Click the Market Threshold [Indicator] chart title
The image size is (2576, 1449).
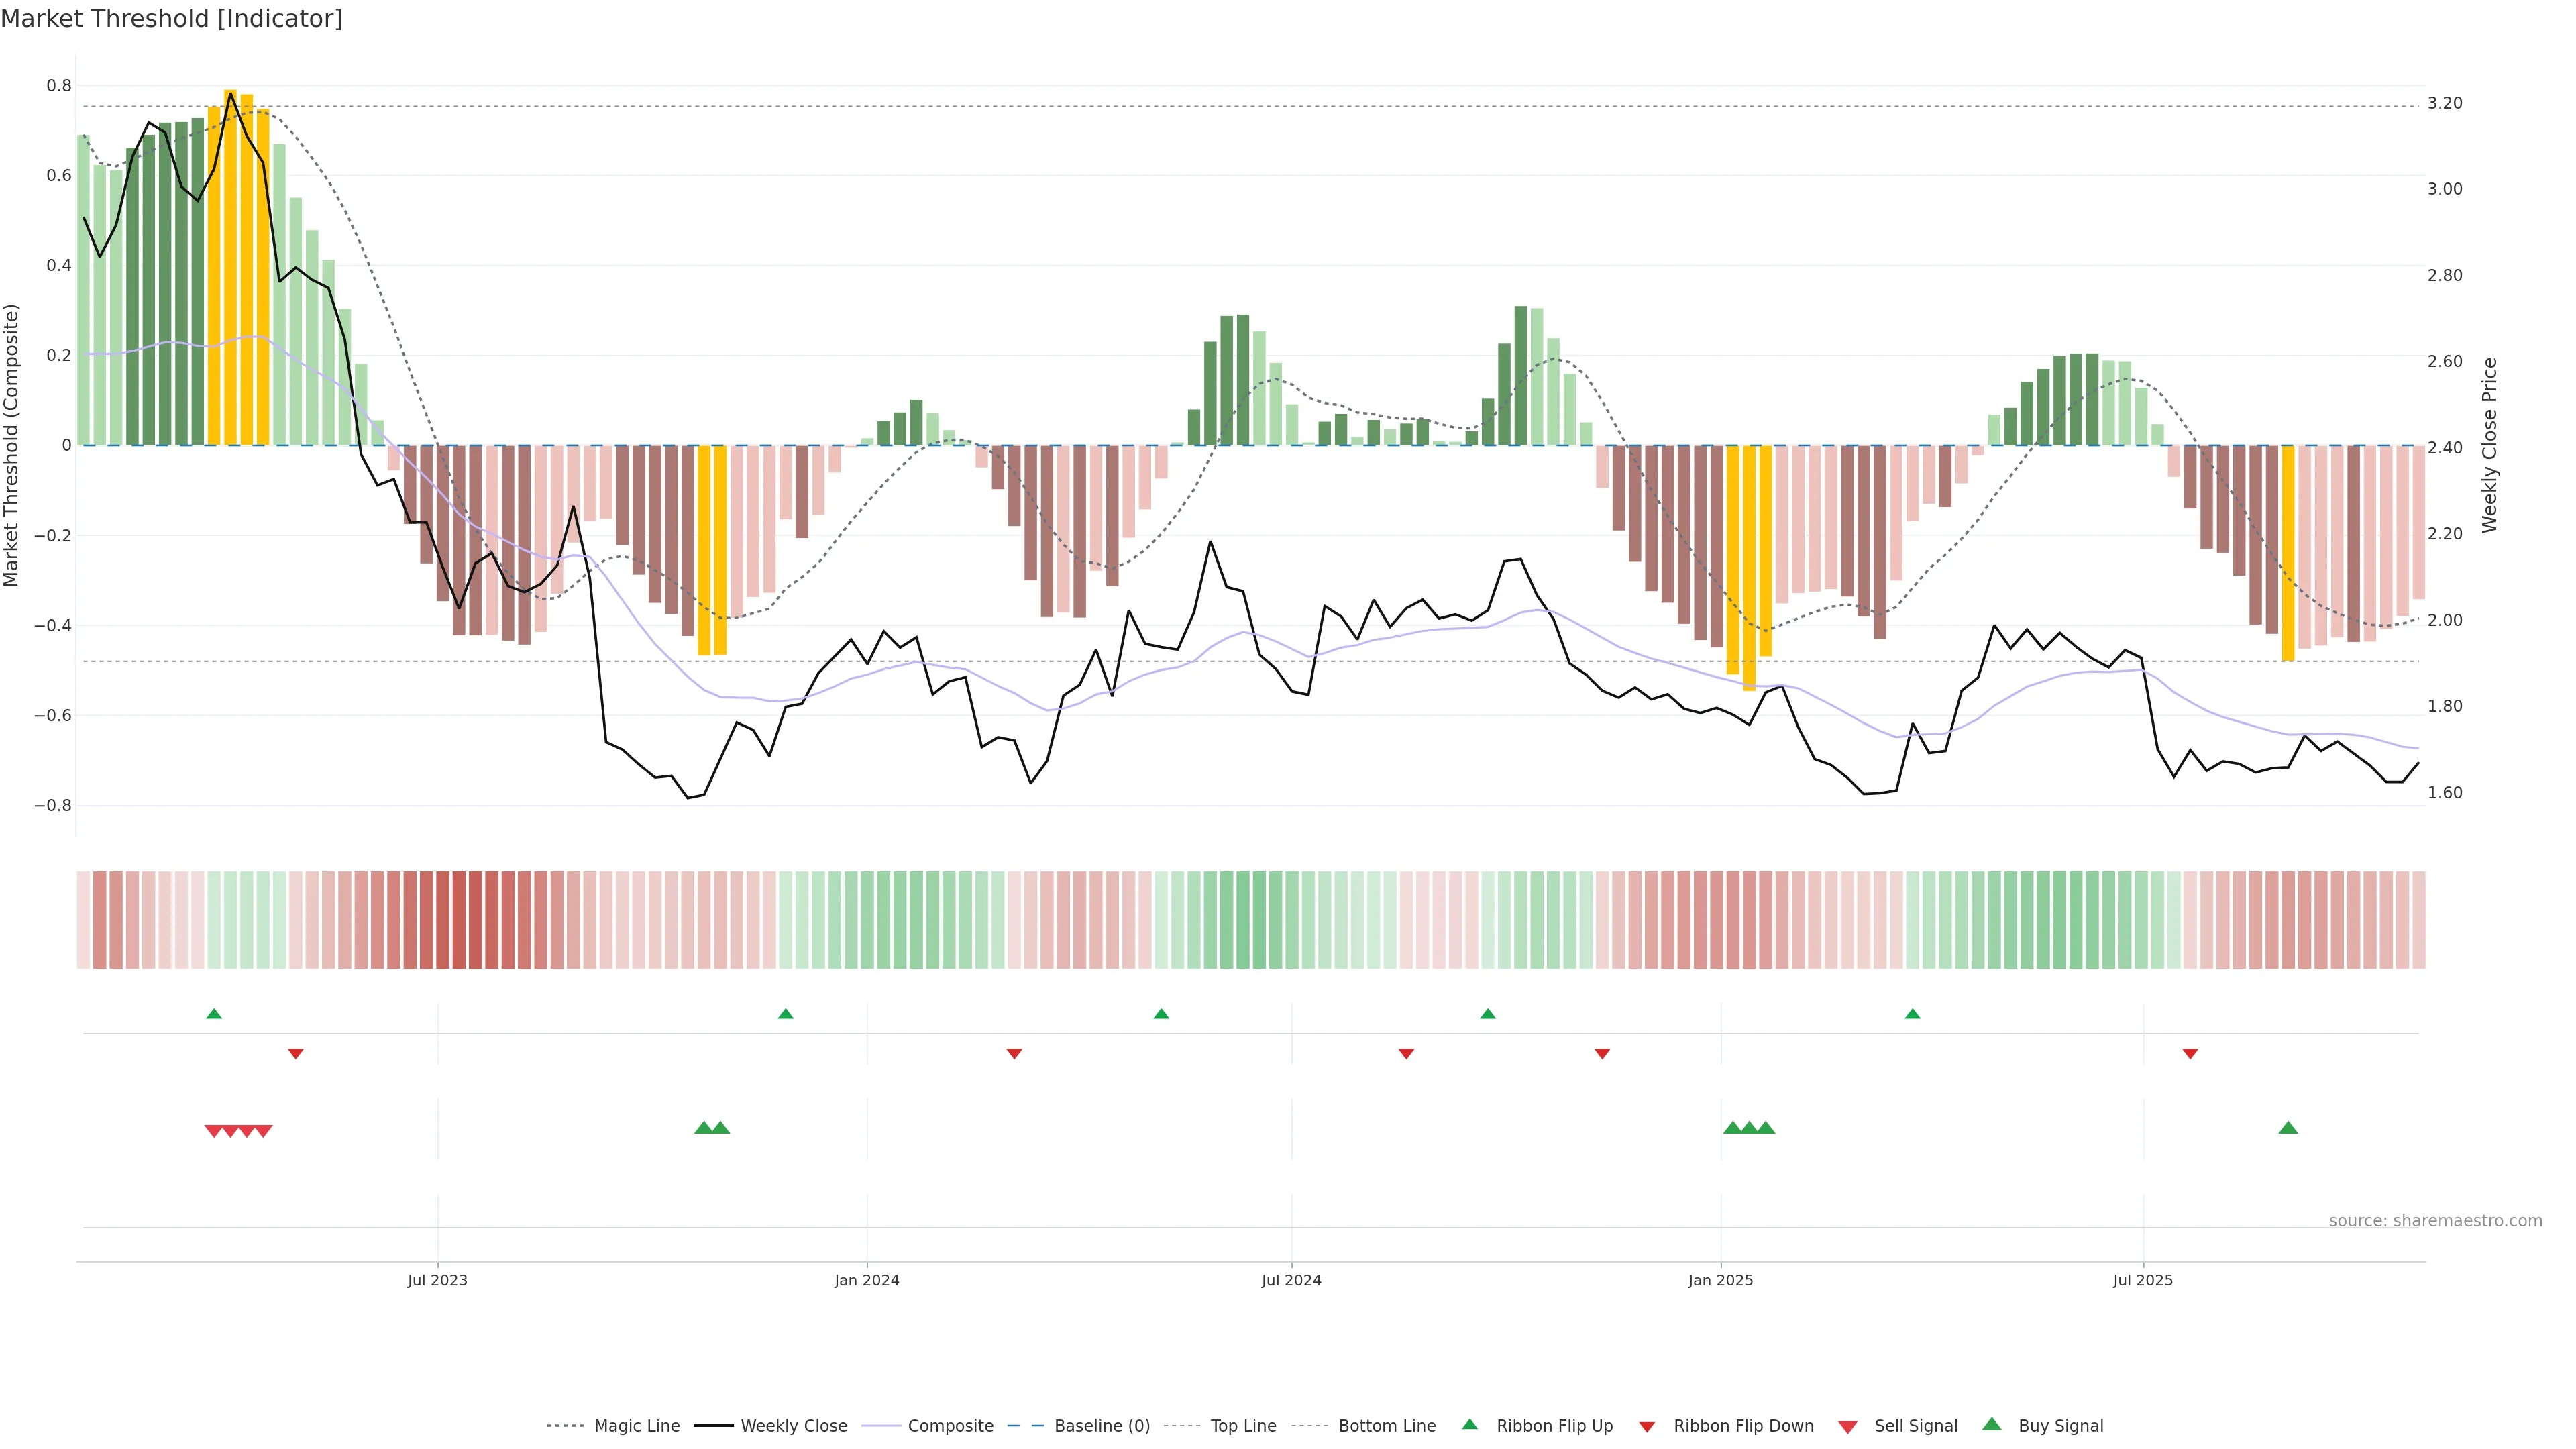tap(171, 19)
